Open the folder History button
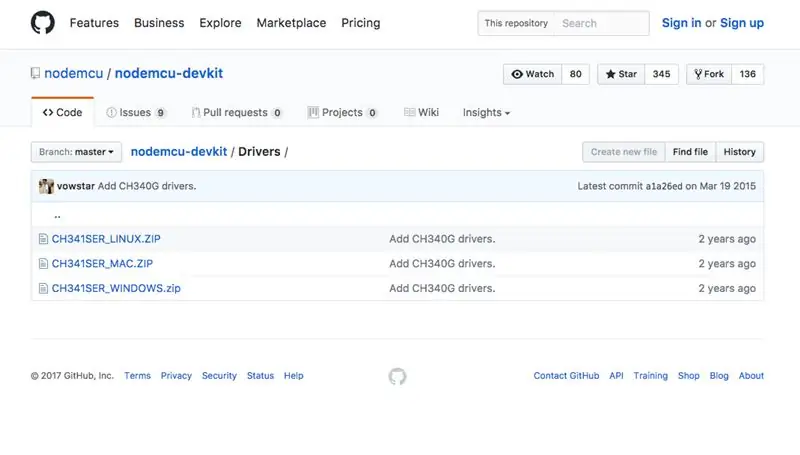Image resolution: width=800 pixels, height=455 pixels. (740, 152)
